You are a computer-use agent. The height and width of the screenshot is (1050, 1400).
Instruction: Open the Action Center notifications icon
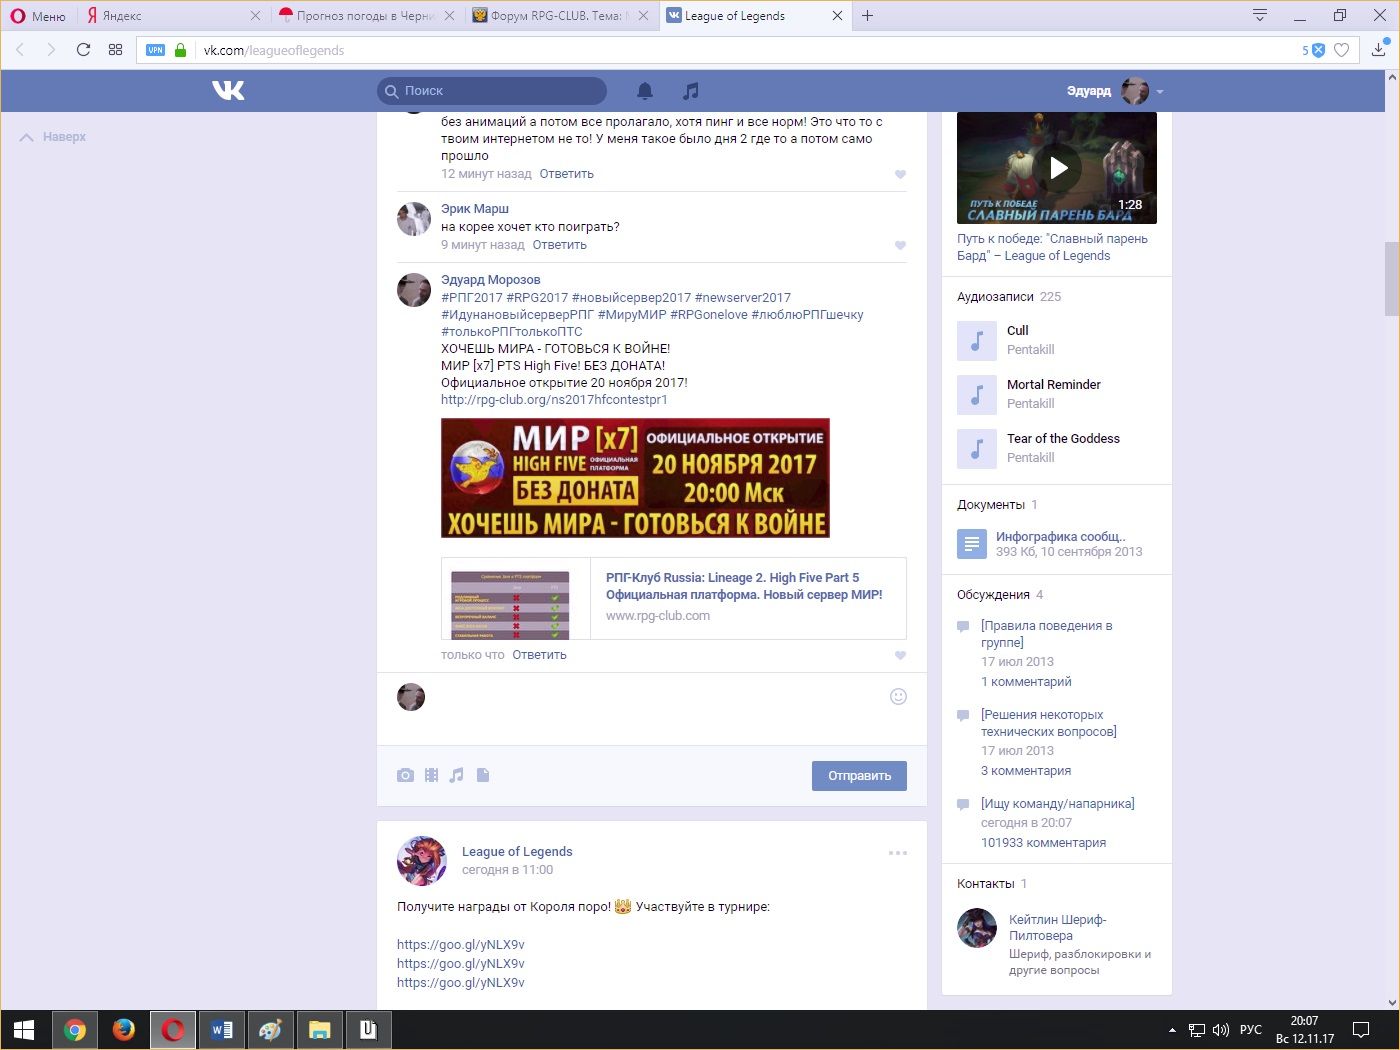[x=1361, y=1030]
